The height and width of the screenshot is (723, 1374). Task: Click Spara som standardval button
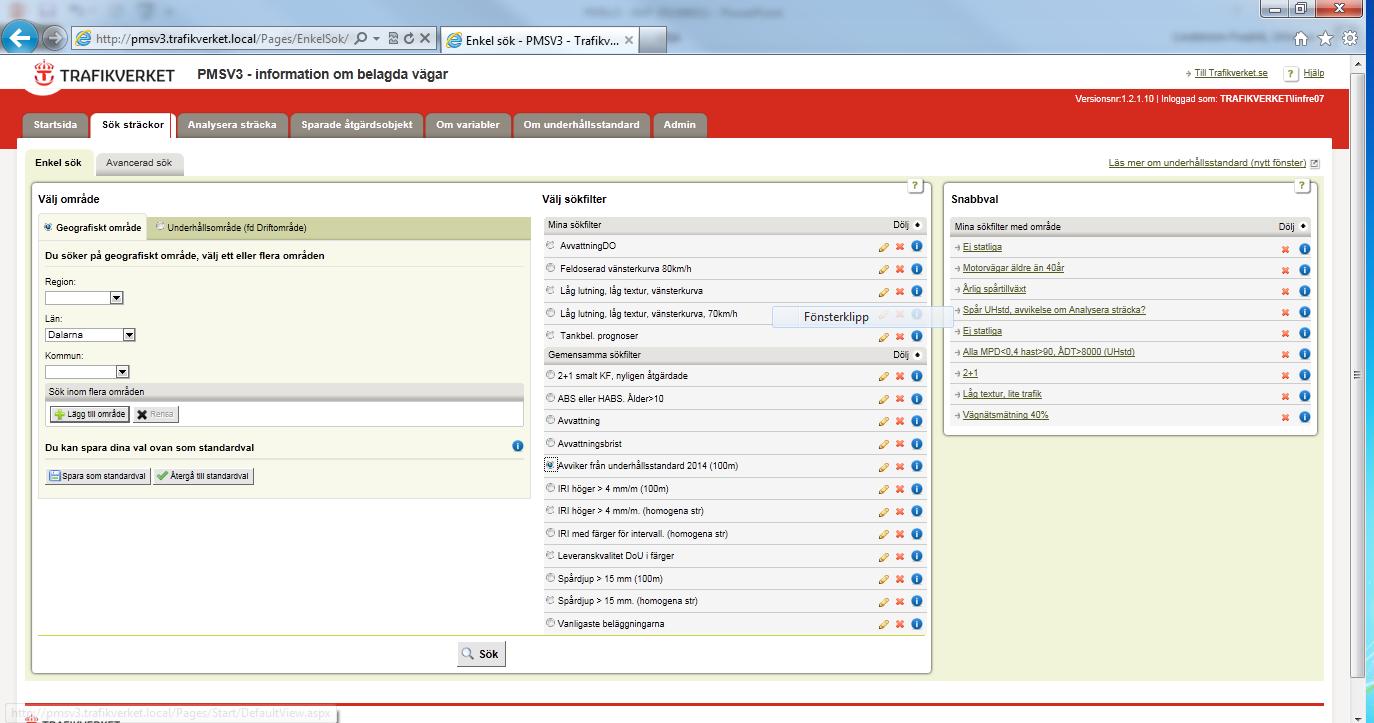(97, 476)
